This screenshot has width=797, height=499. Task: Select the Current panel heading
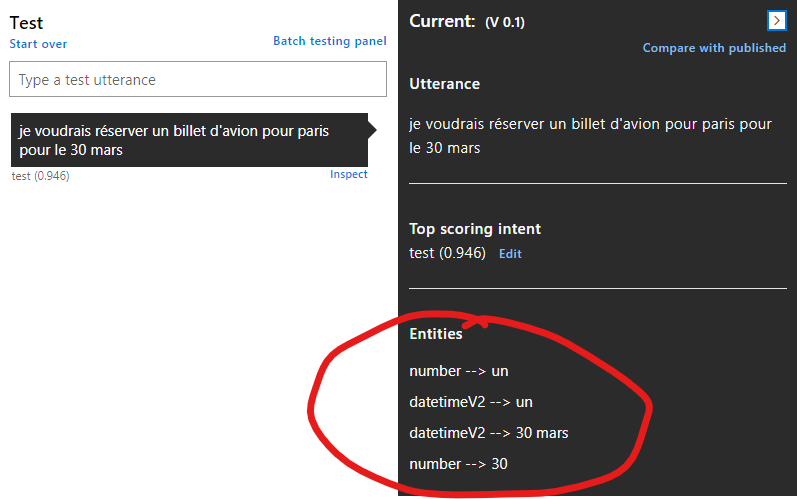click(x=441, y=21)
